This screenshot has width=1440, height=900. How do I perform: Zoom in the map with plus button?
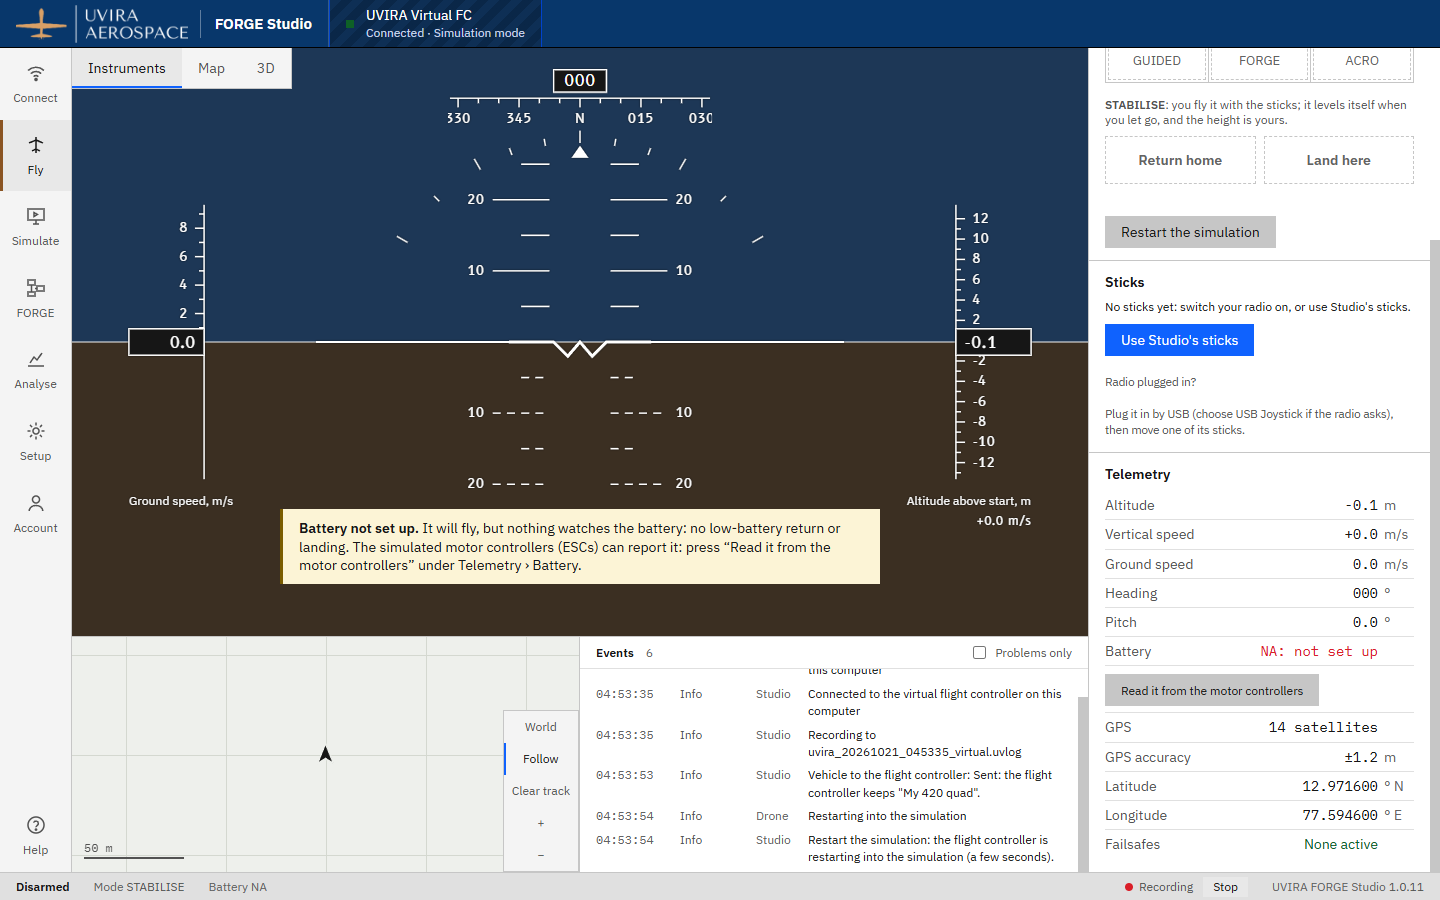(x=541, y=823)
